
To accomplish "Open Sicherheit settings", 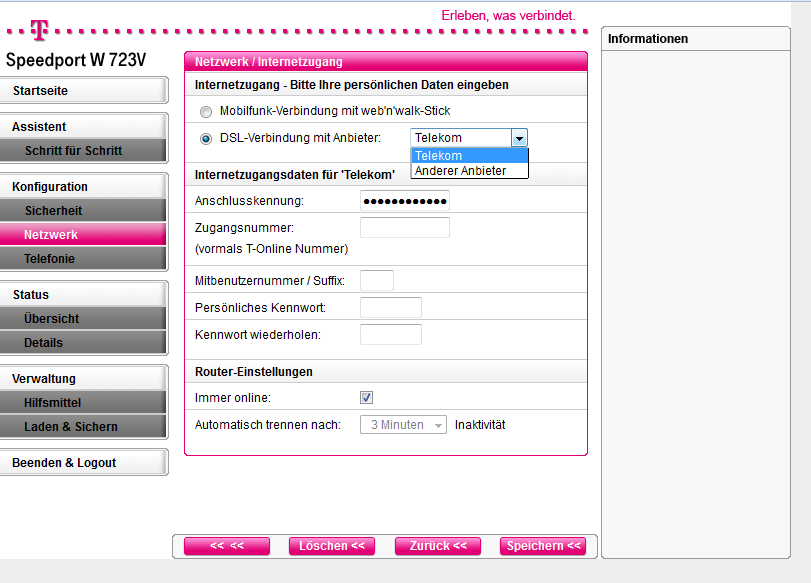I will coord(83,211).
